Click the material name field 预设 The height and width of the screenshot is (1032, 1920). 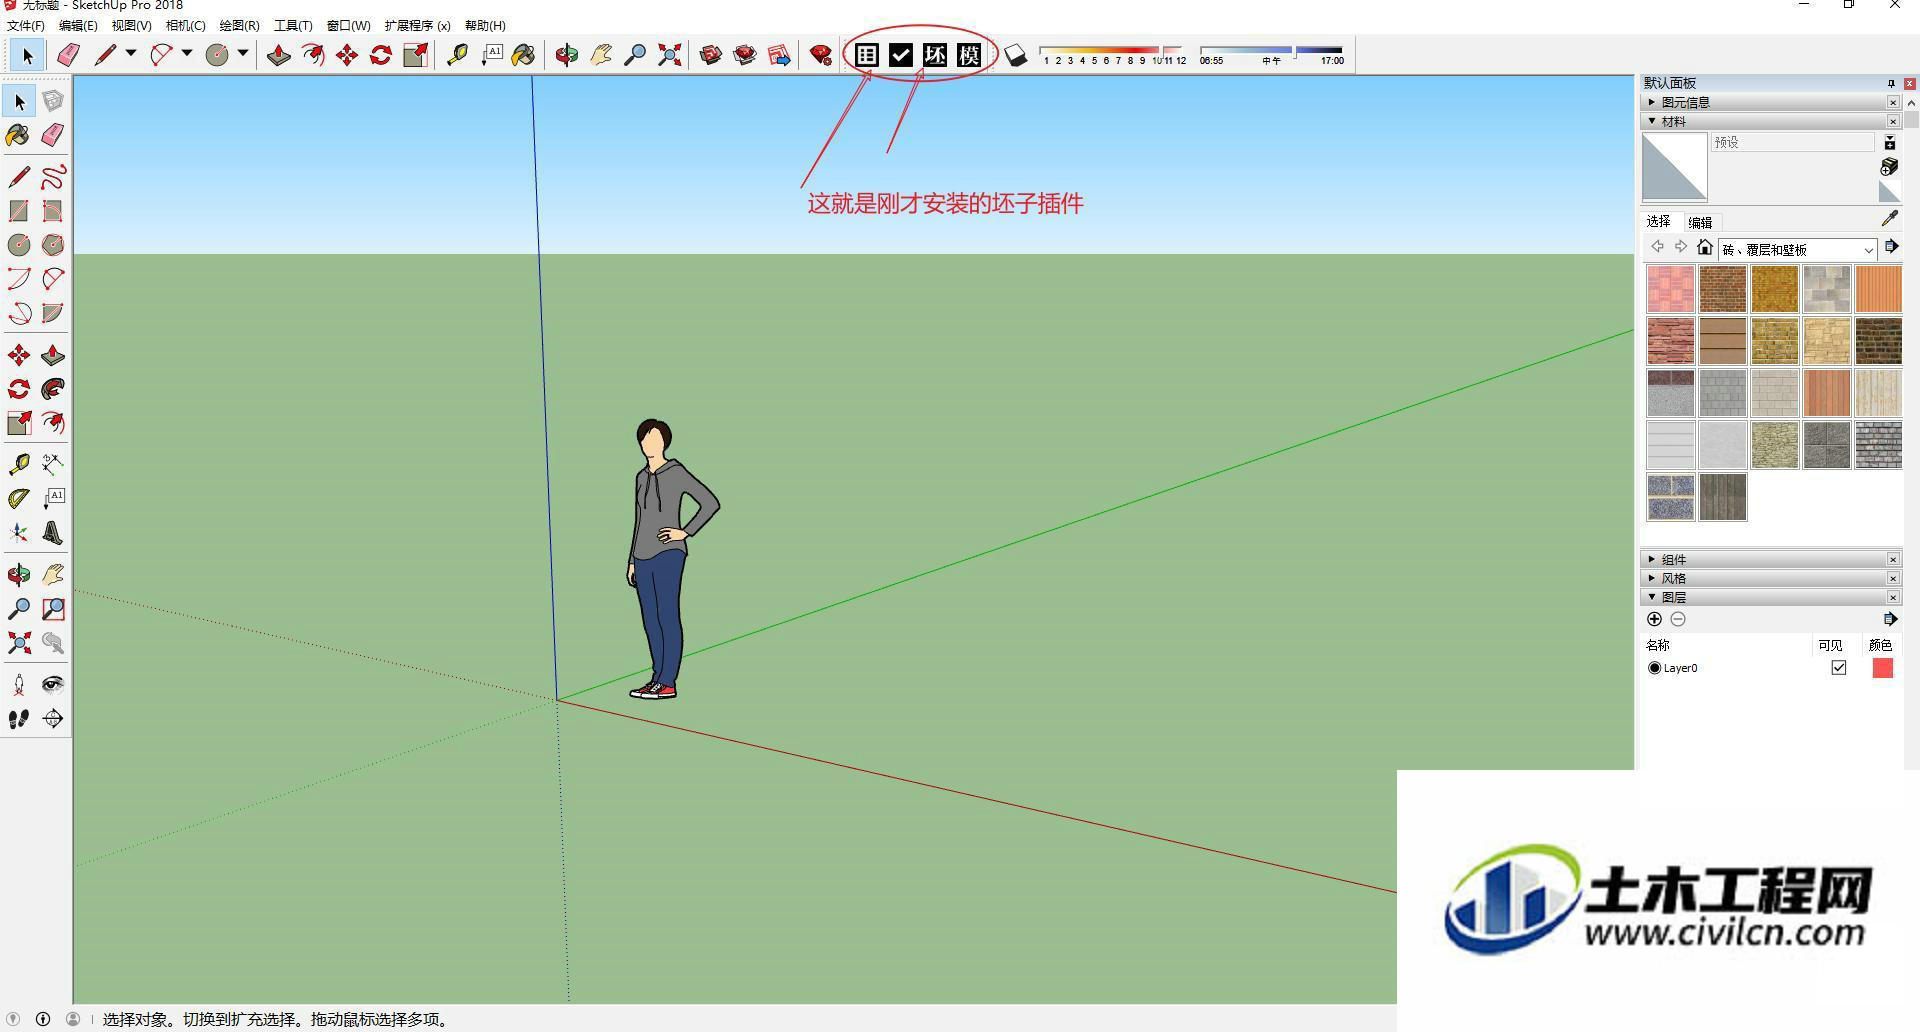pos(1792,142)
